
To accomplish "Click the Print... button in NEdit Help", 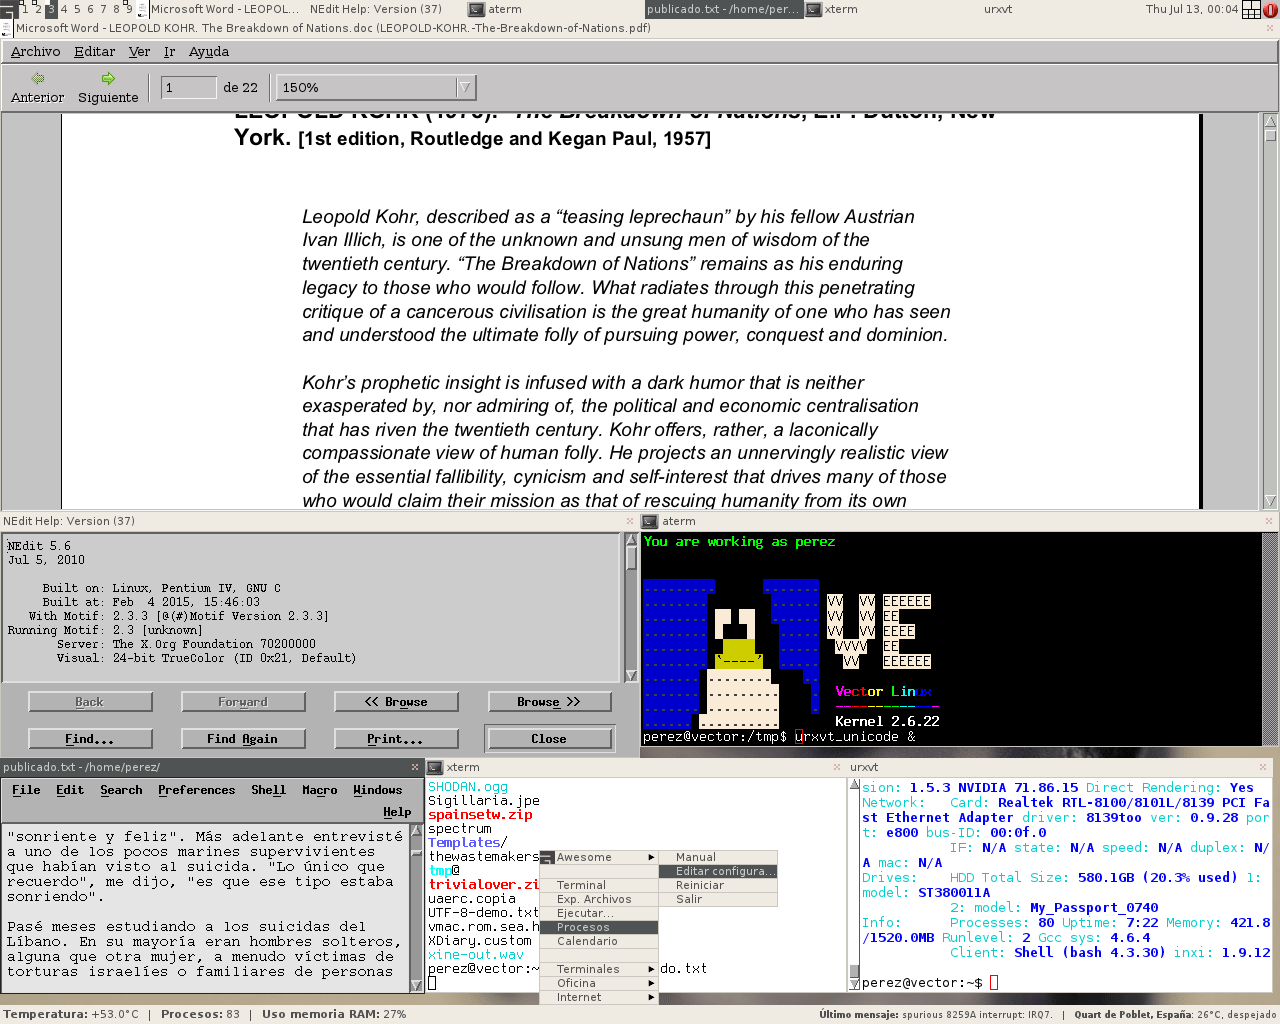I will 396,739.
